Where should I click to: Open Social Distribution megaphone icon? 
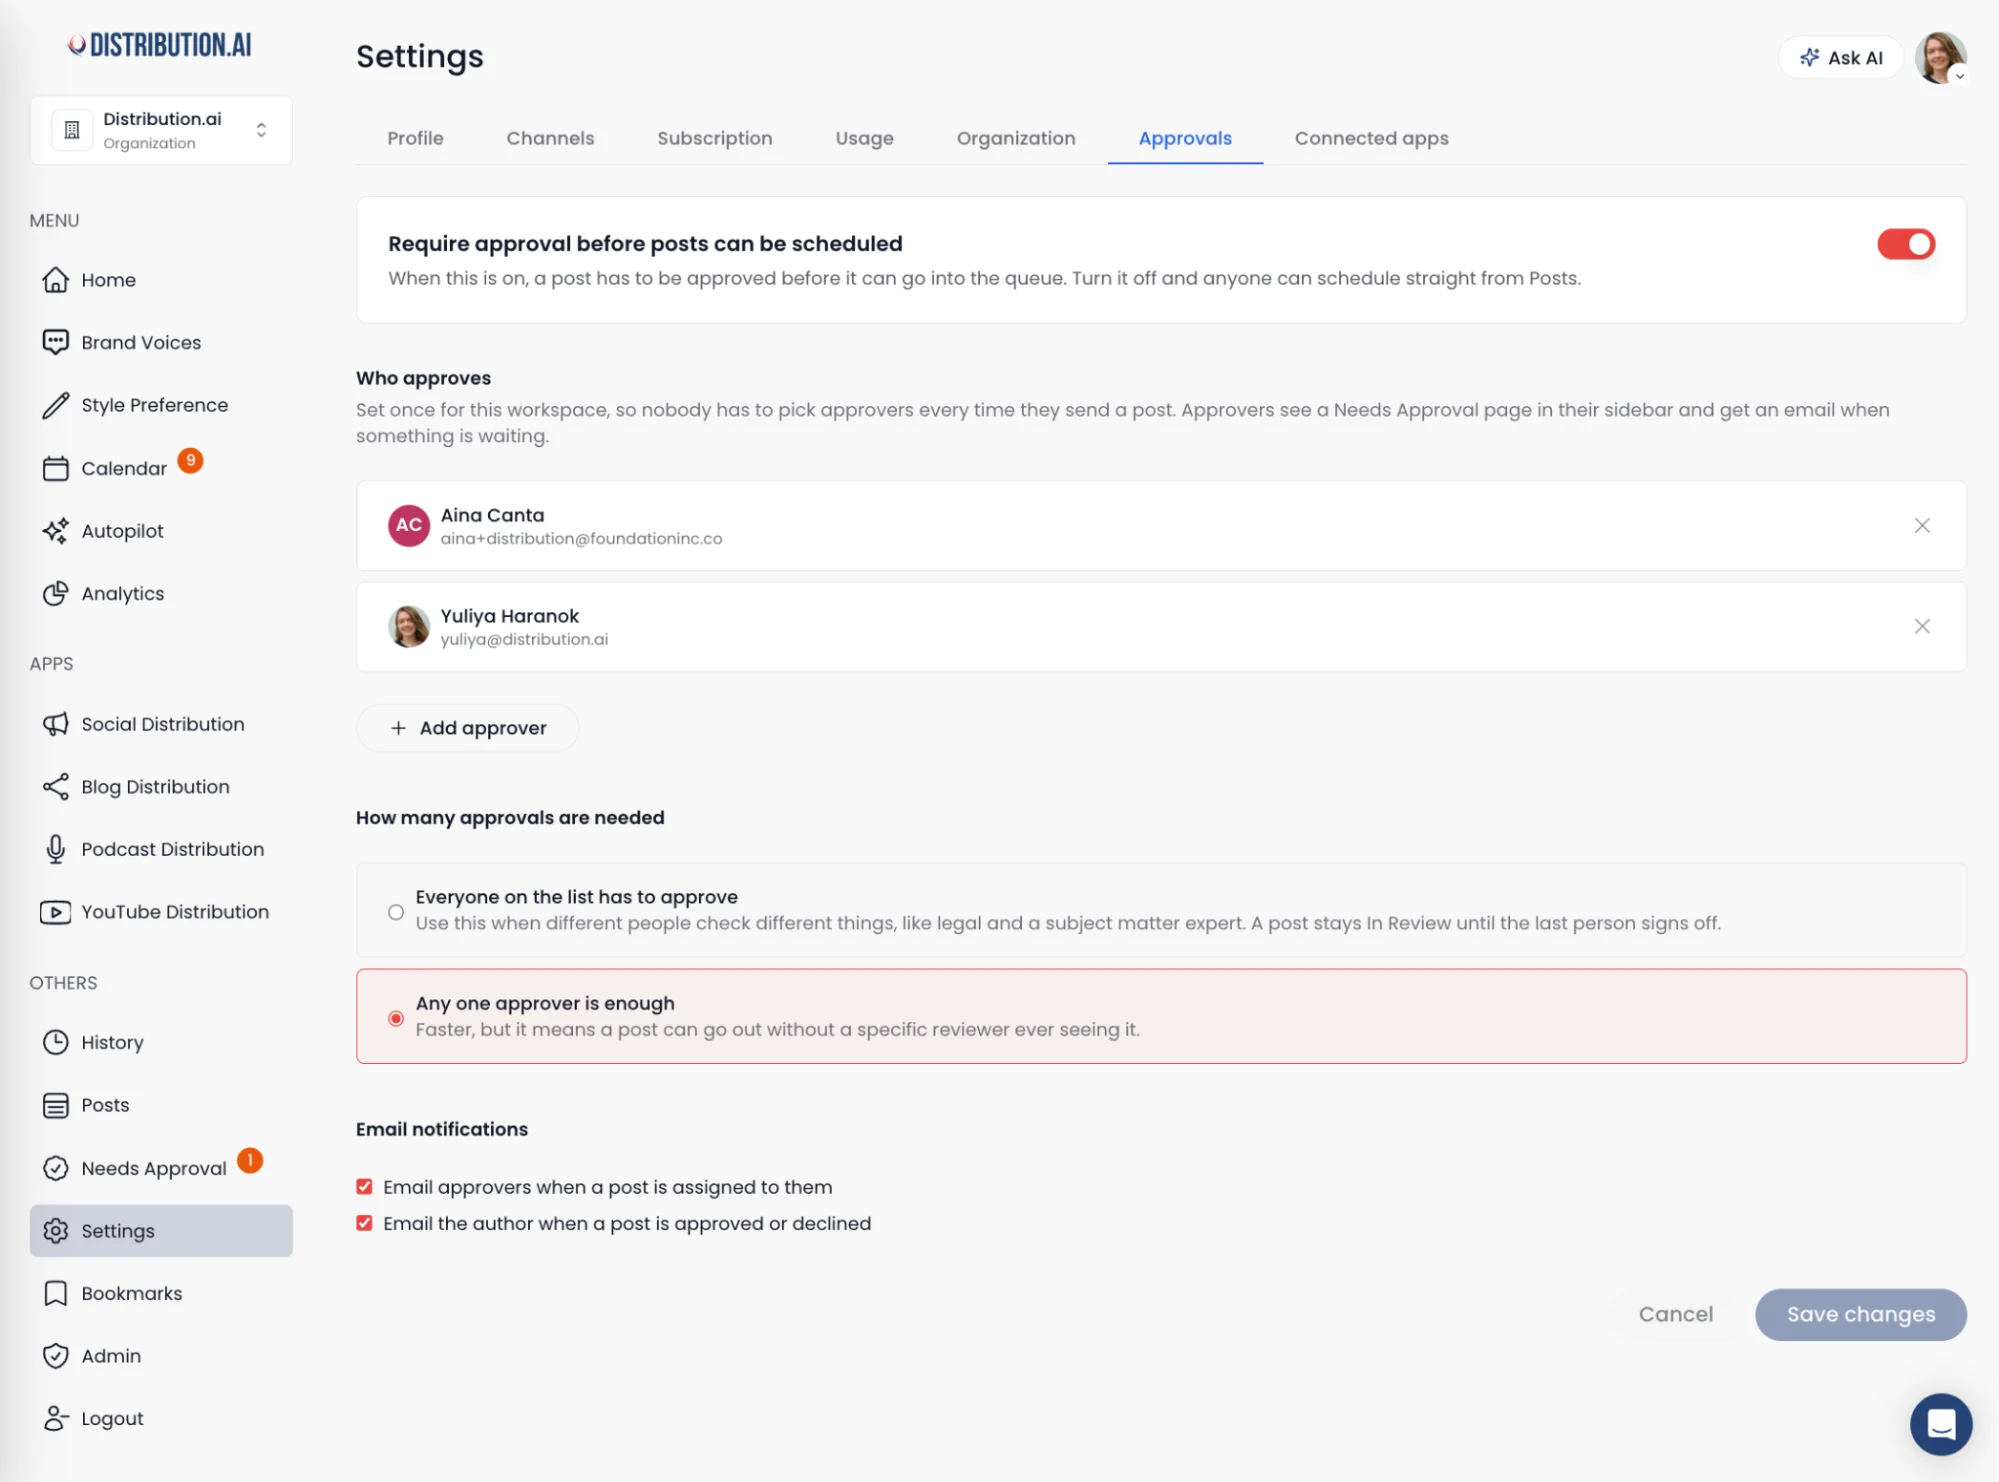(56, 724)
